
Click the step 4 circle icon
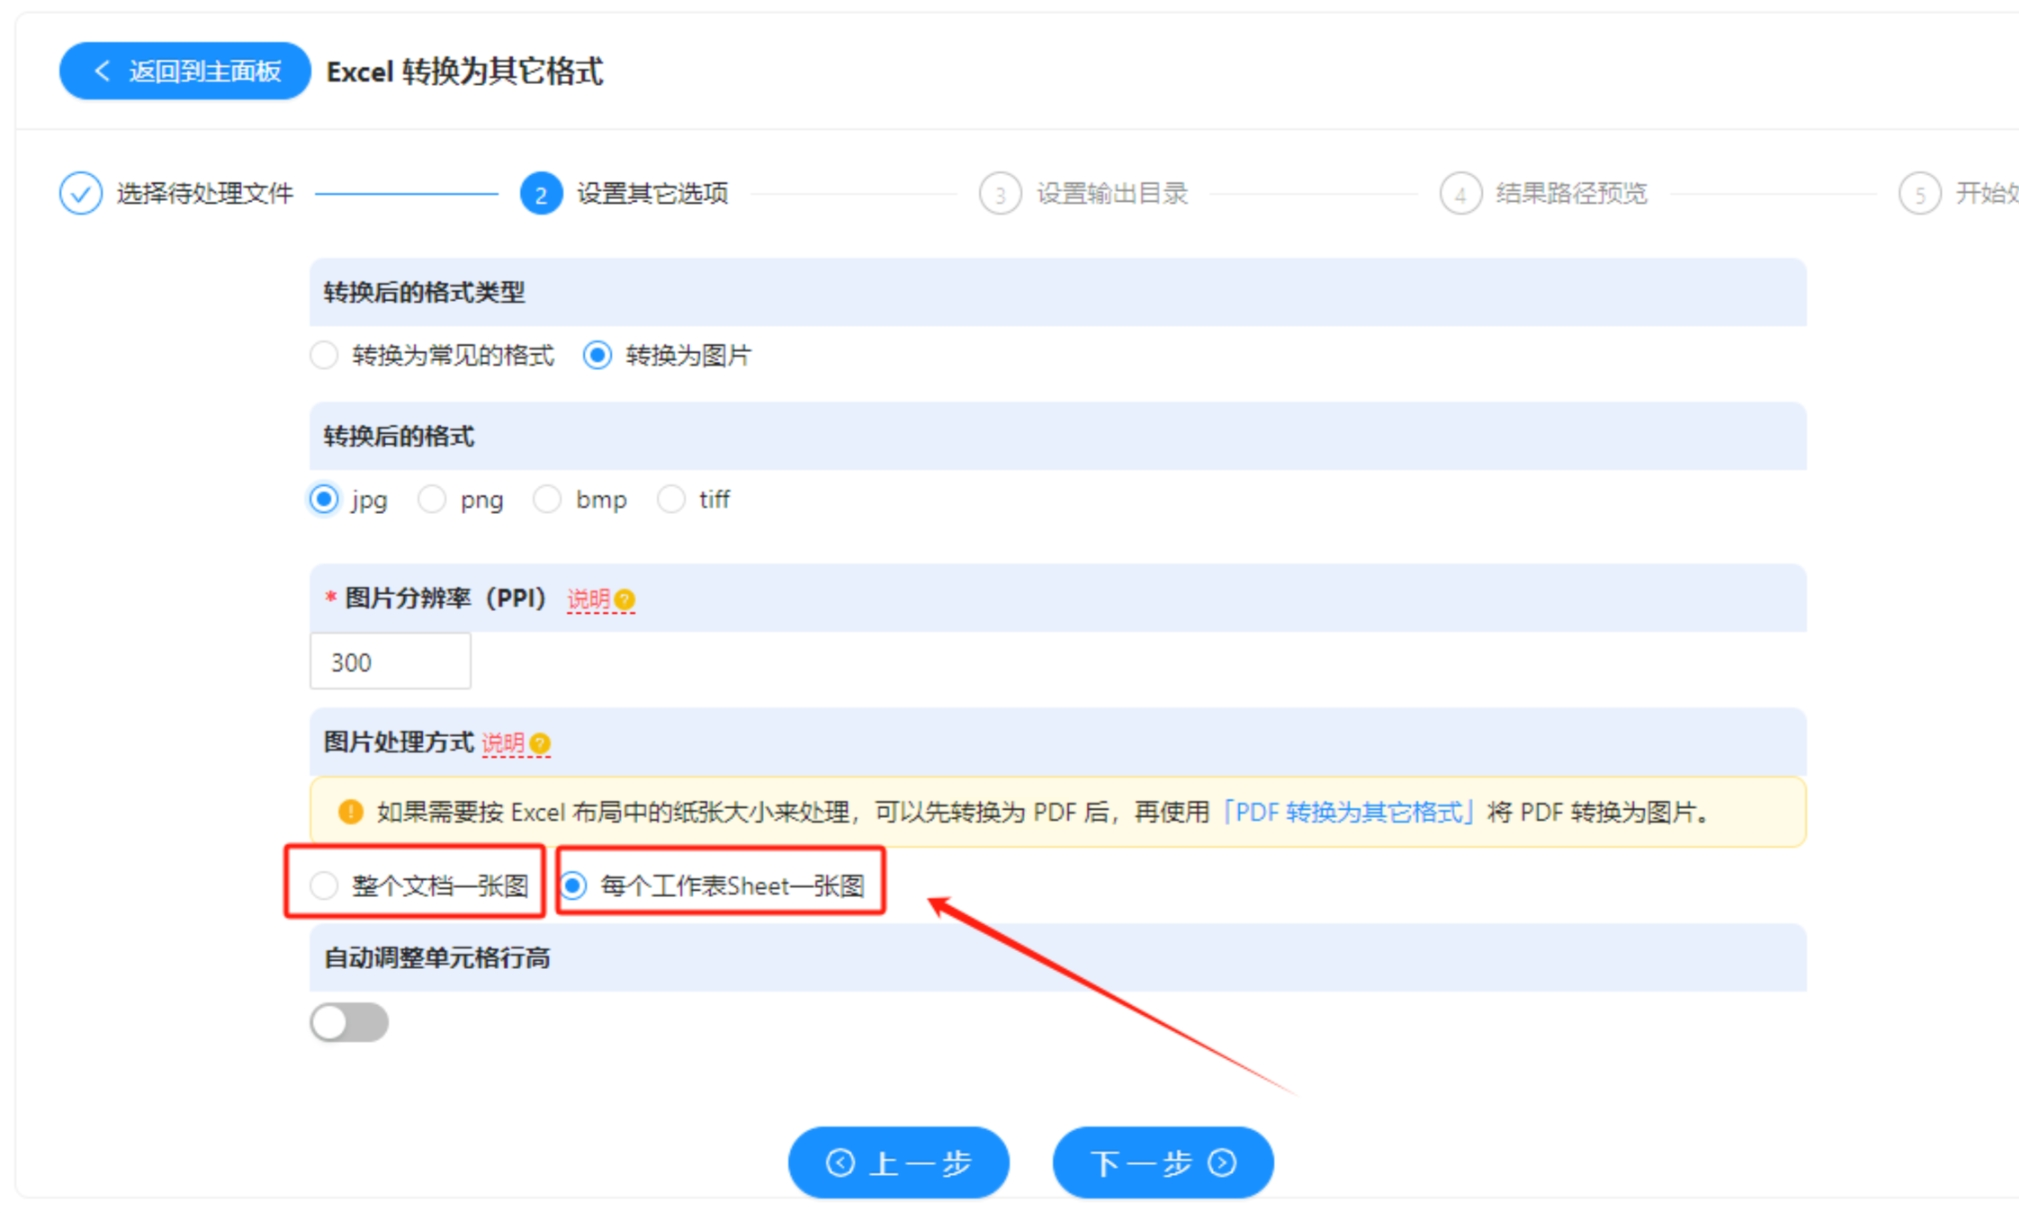click(1460, 194)
